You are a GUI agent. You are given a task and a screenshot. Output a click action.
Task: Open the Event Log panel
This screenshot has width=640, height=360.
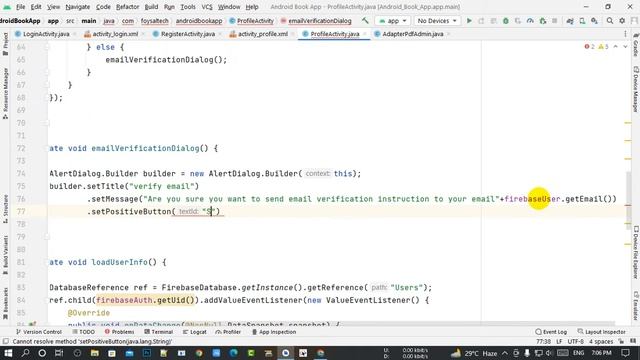(551, 332)
